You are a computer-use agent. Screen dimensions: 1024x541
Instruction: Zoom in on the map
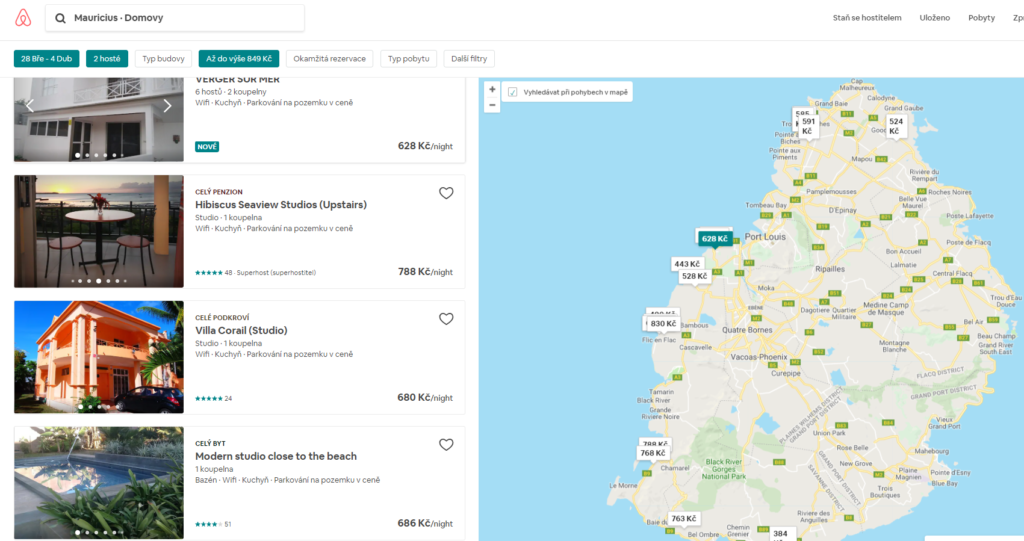(x=492, y=89)
